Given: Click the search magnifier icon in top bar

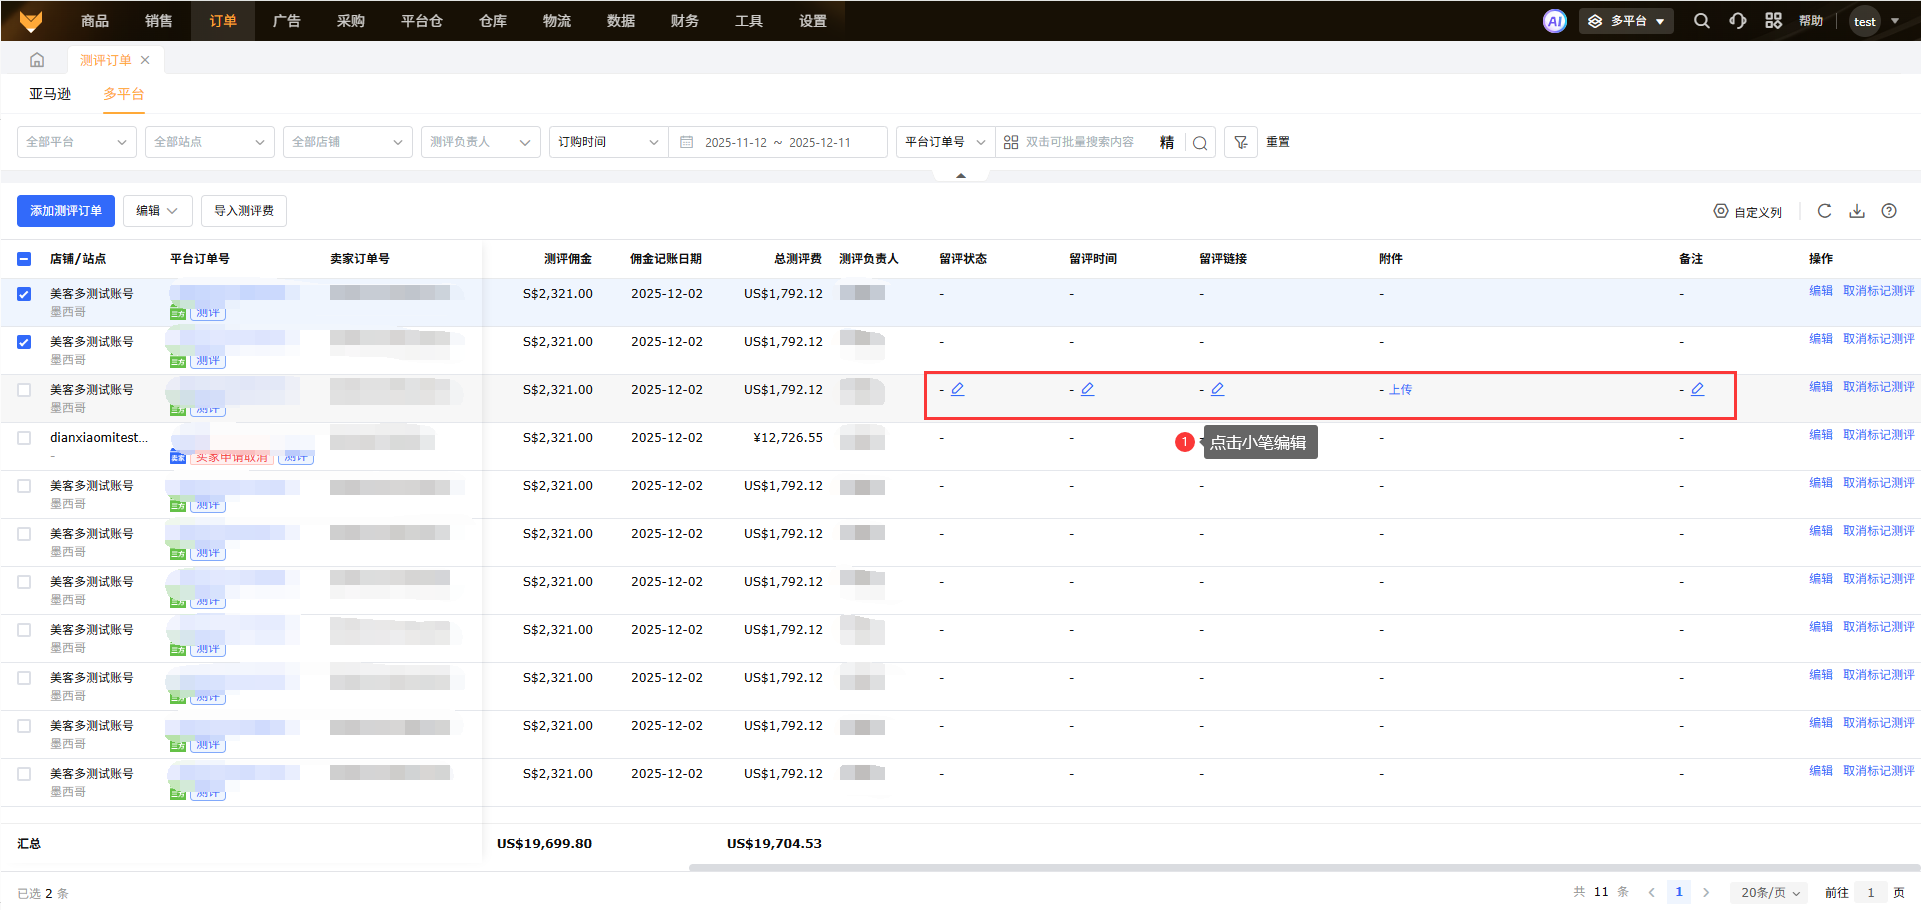Looking at the screenshot, I should coord(1701,21).
